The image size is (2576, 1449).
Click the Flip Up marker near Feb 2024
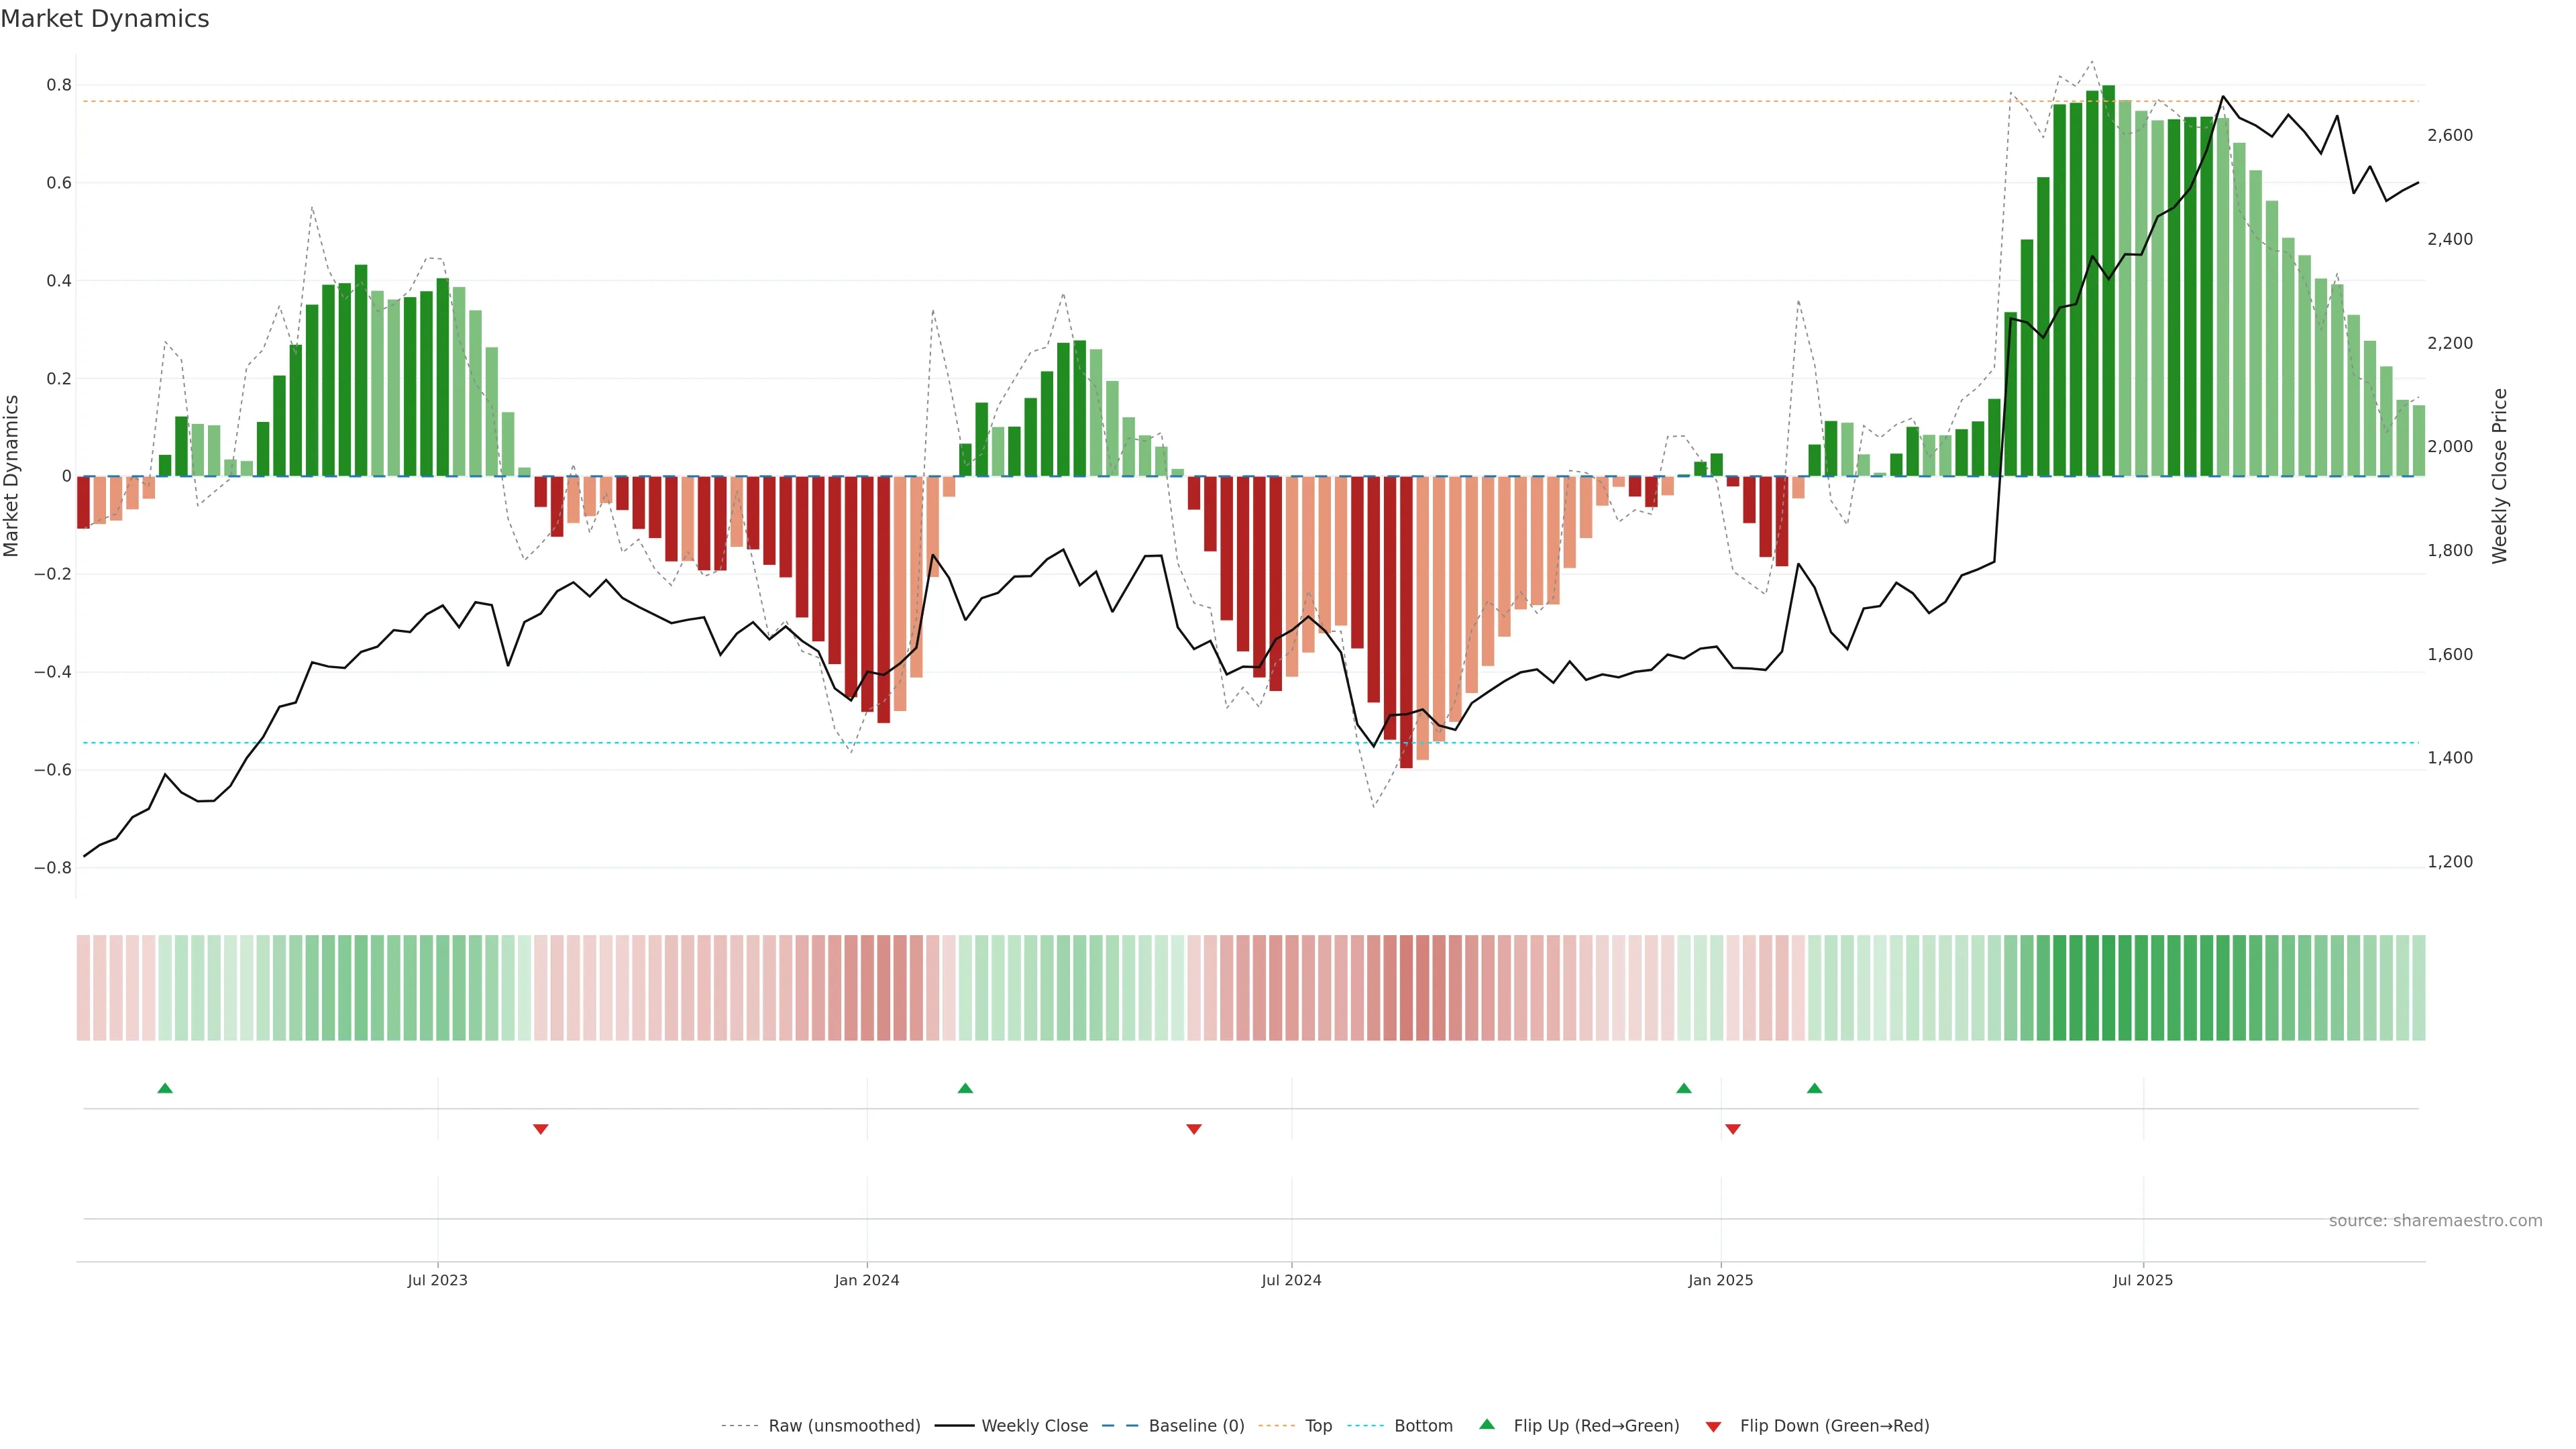tap(965, 1088)
